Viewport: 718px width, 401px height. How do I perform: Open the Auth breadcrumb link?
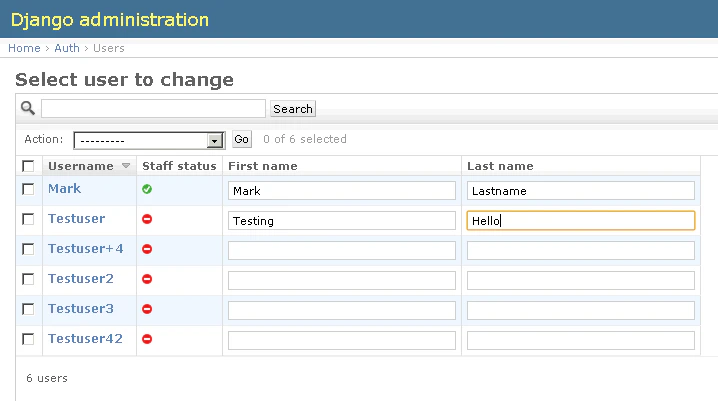tap(67, 48)
